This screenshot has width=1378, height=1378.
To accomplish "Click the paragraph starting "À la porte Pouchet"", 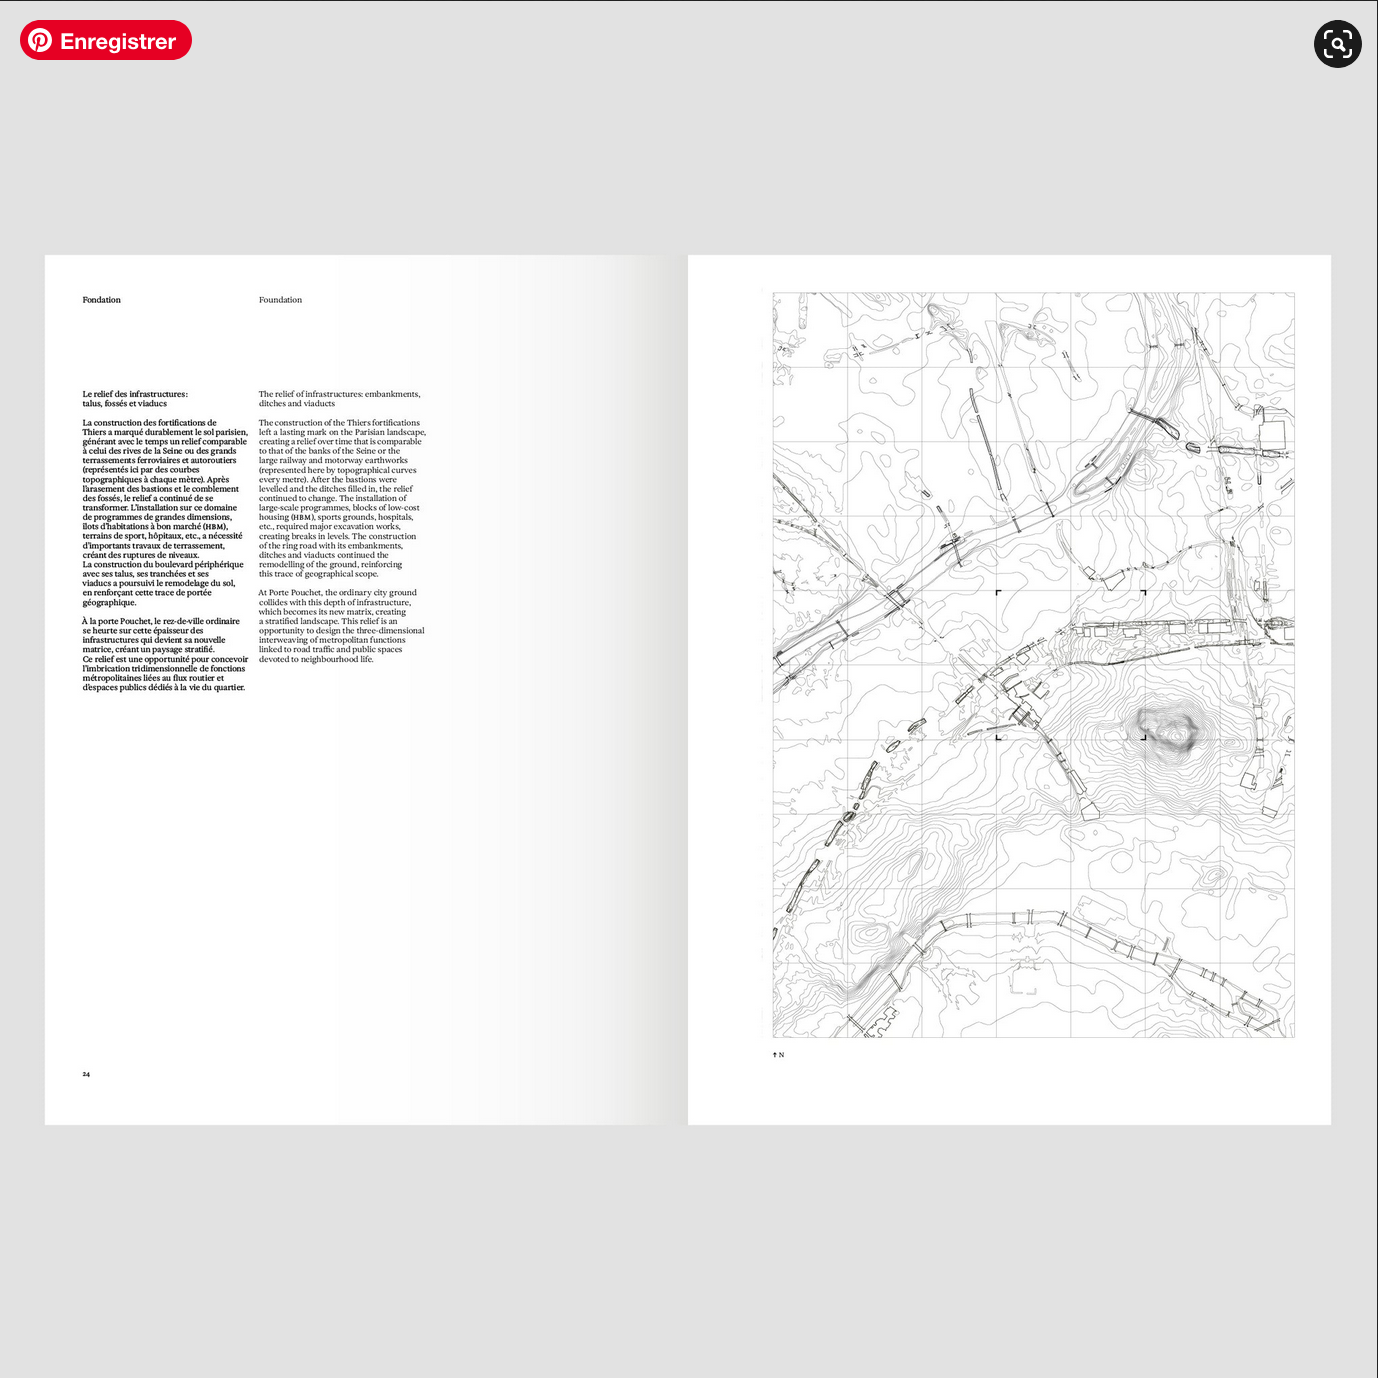I will pyautogui.click(x=164, y=654).
